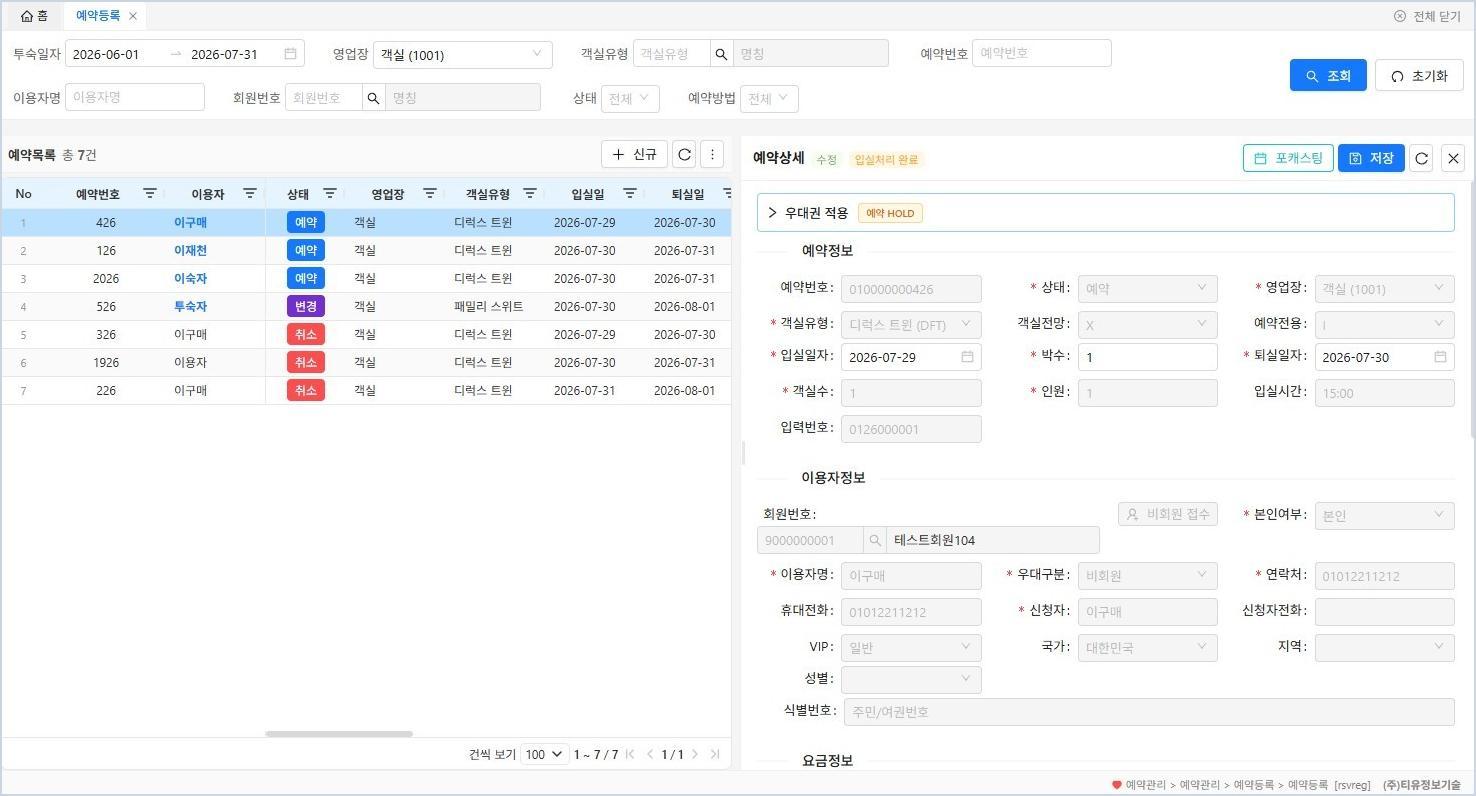
Task: Click the refresh icon in 예약상세 header
Action: 1422,158
